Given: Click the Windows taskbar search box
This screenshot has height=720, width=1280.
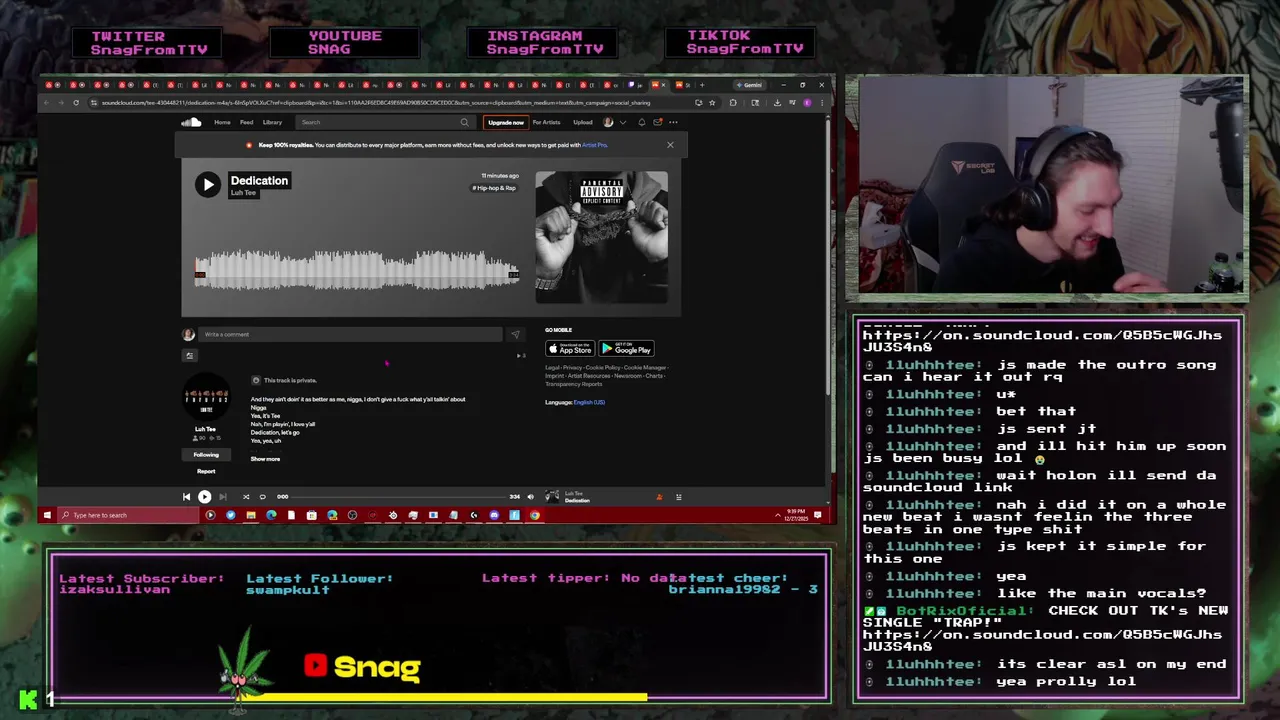Looking at the screenshot, I should coord(129,515).
